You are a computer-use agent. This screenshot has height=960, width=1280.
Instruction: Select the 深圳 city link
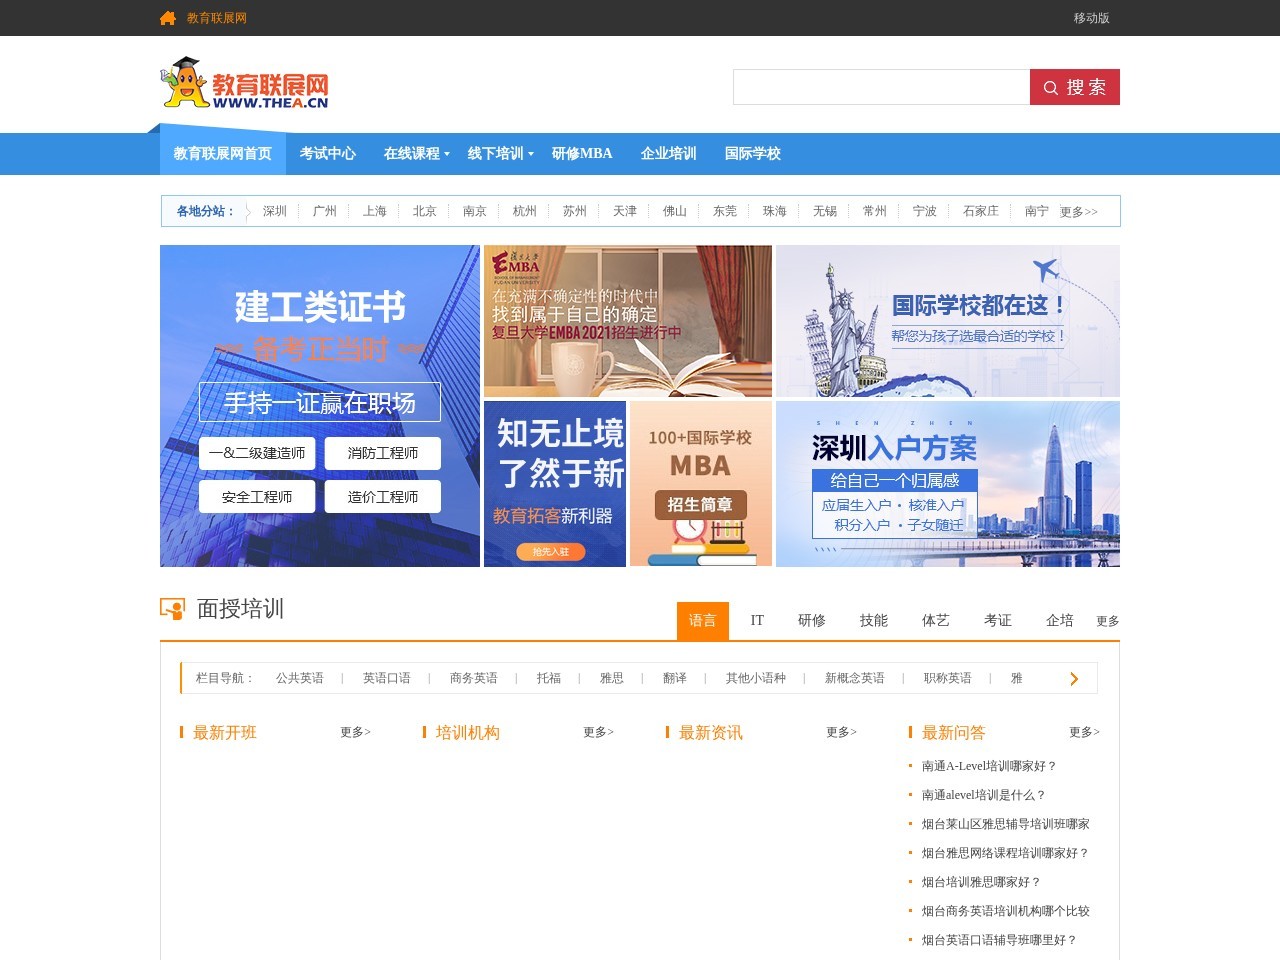(x=273, y=211)
